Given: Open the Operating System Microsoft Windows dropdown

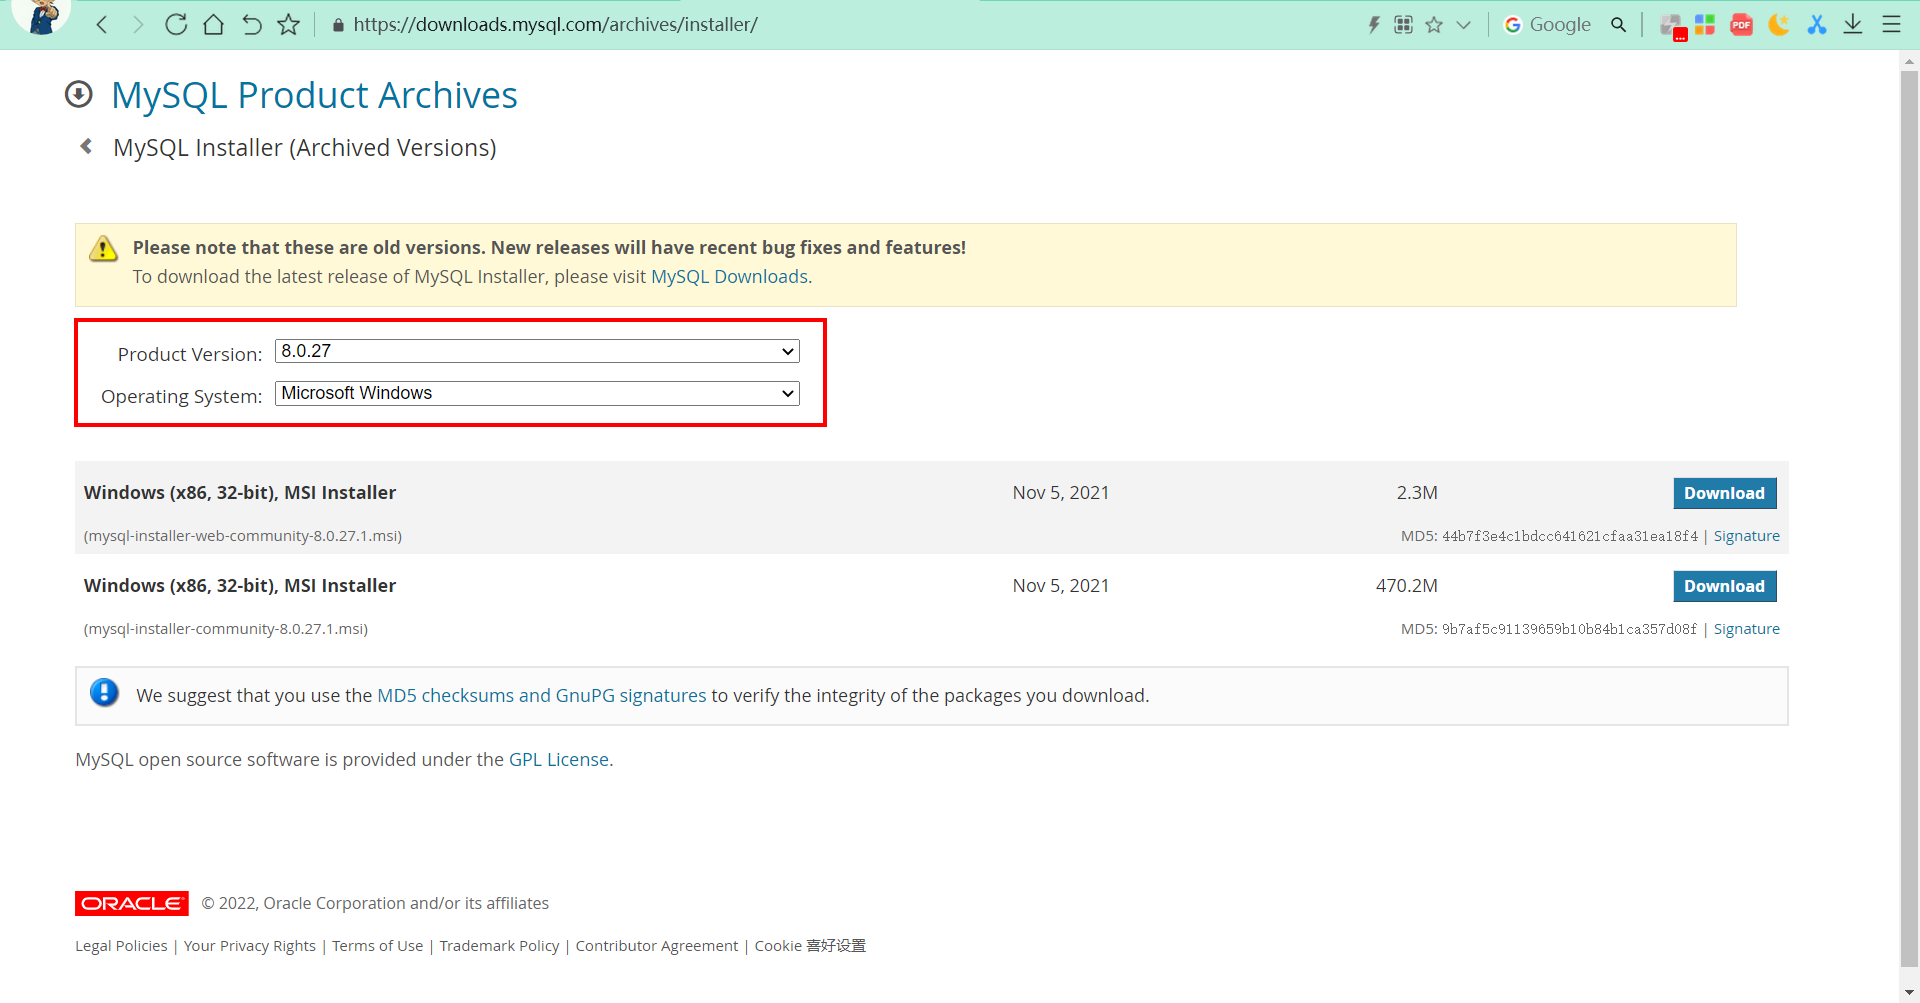Looking at the screenshot, I should pos(537,393).
